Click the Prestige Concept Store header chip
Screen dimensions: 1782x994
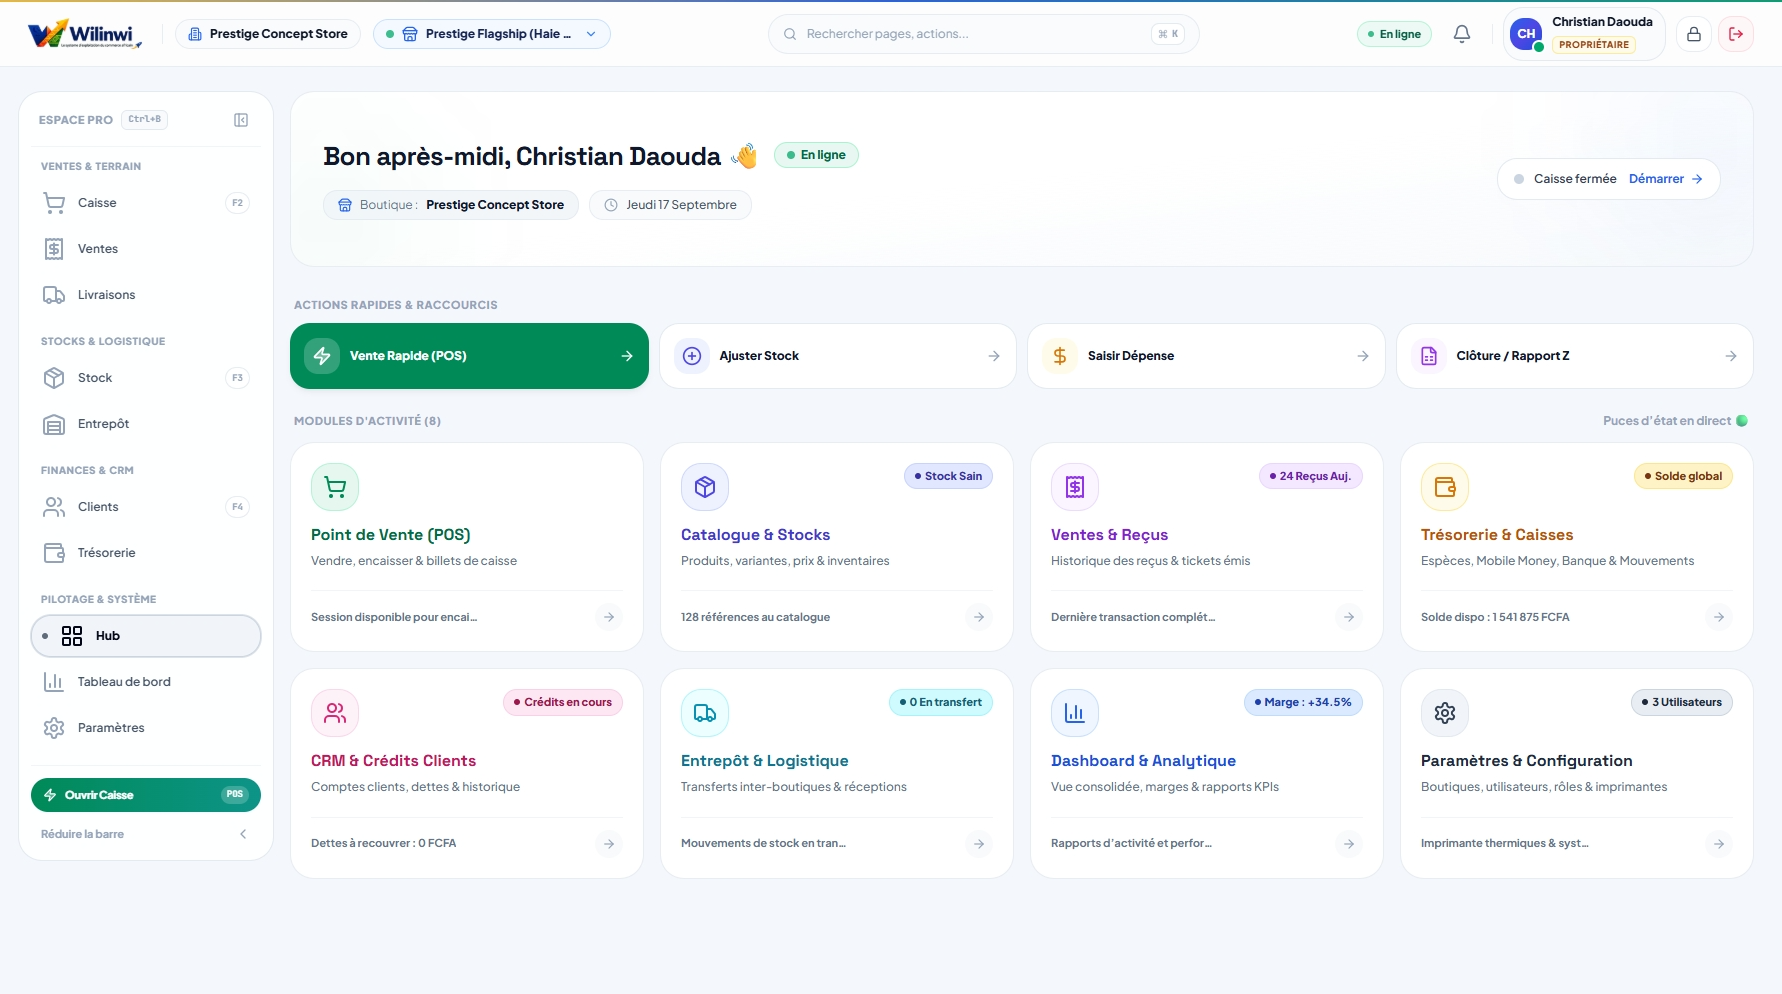[x=268, y=34]
